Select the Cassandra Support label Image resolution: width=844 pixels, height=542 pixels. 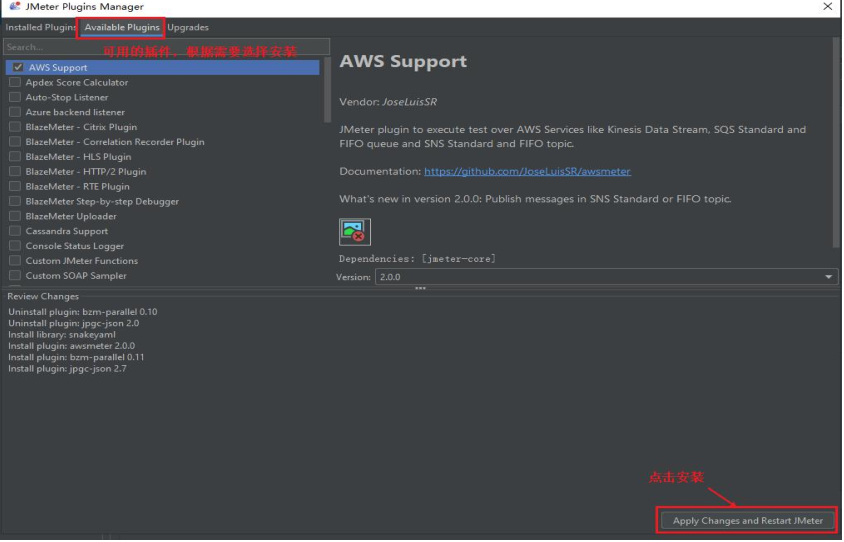[x=67, y=231]
